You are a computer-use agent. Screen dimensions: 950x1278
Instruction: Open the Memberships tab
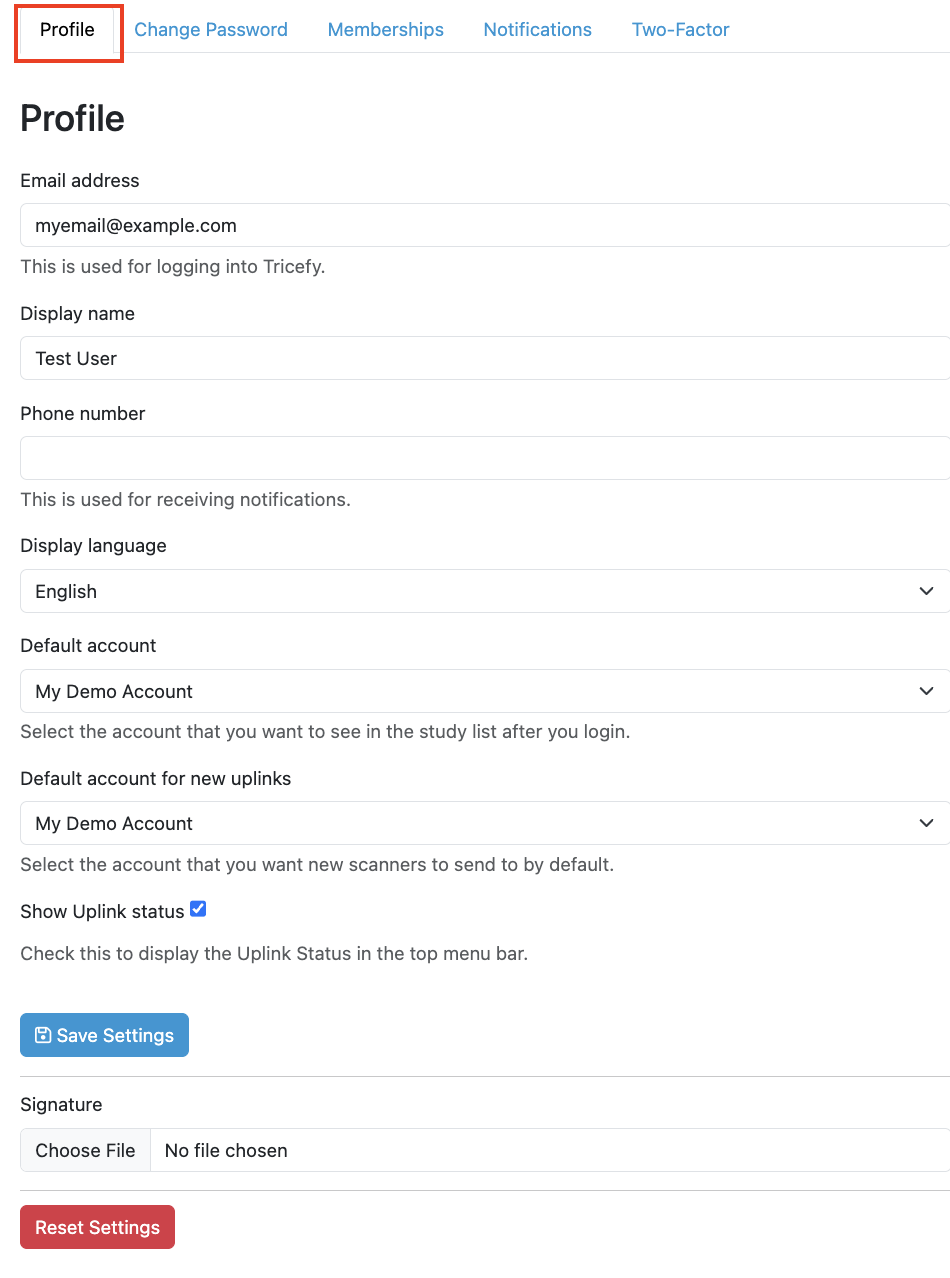tap(386, 30)
